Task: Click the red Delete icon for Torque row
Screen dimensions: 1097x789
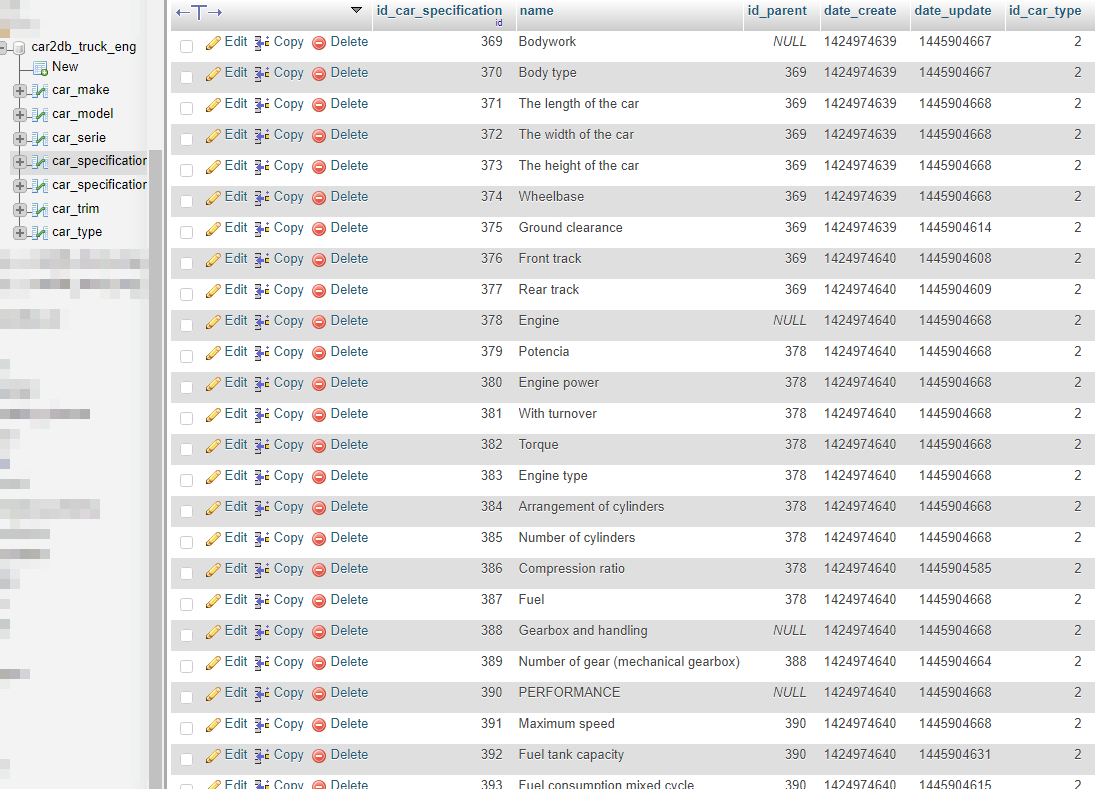Action: coord(319,446)
